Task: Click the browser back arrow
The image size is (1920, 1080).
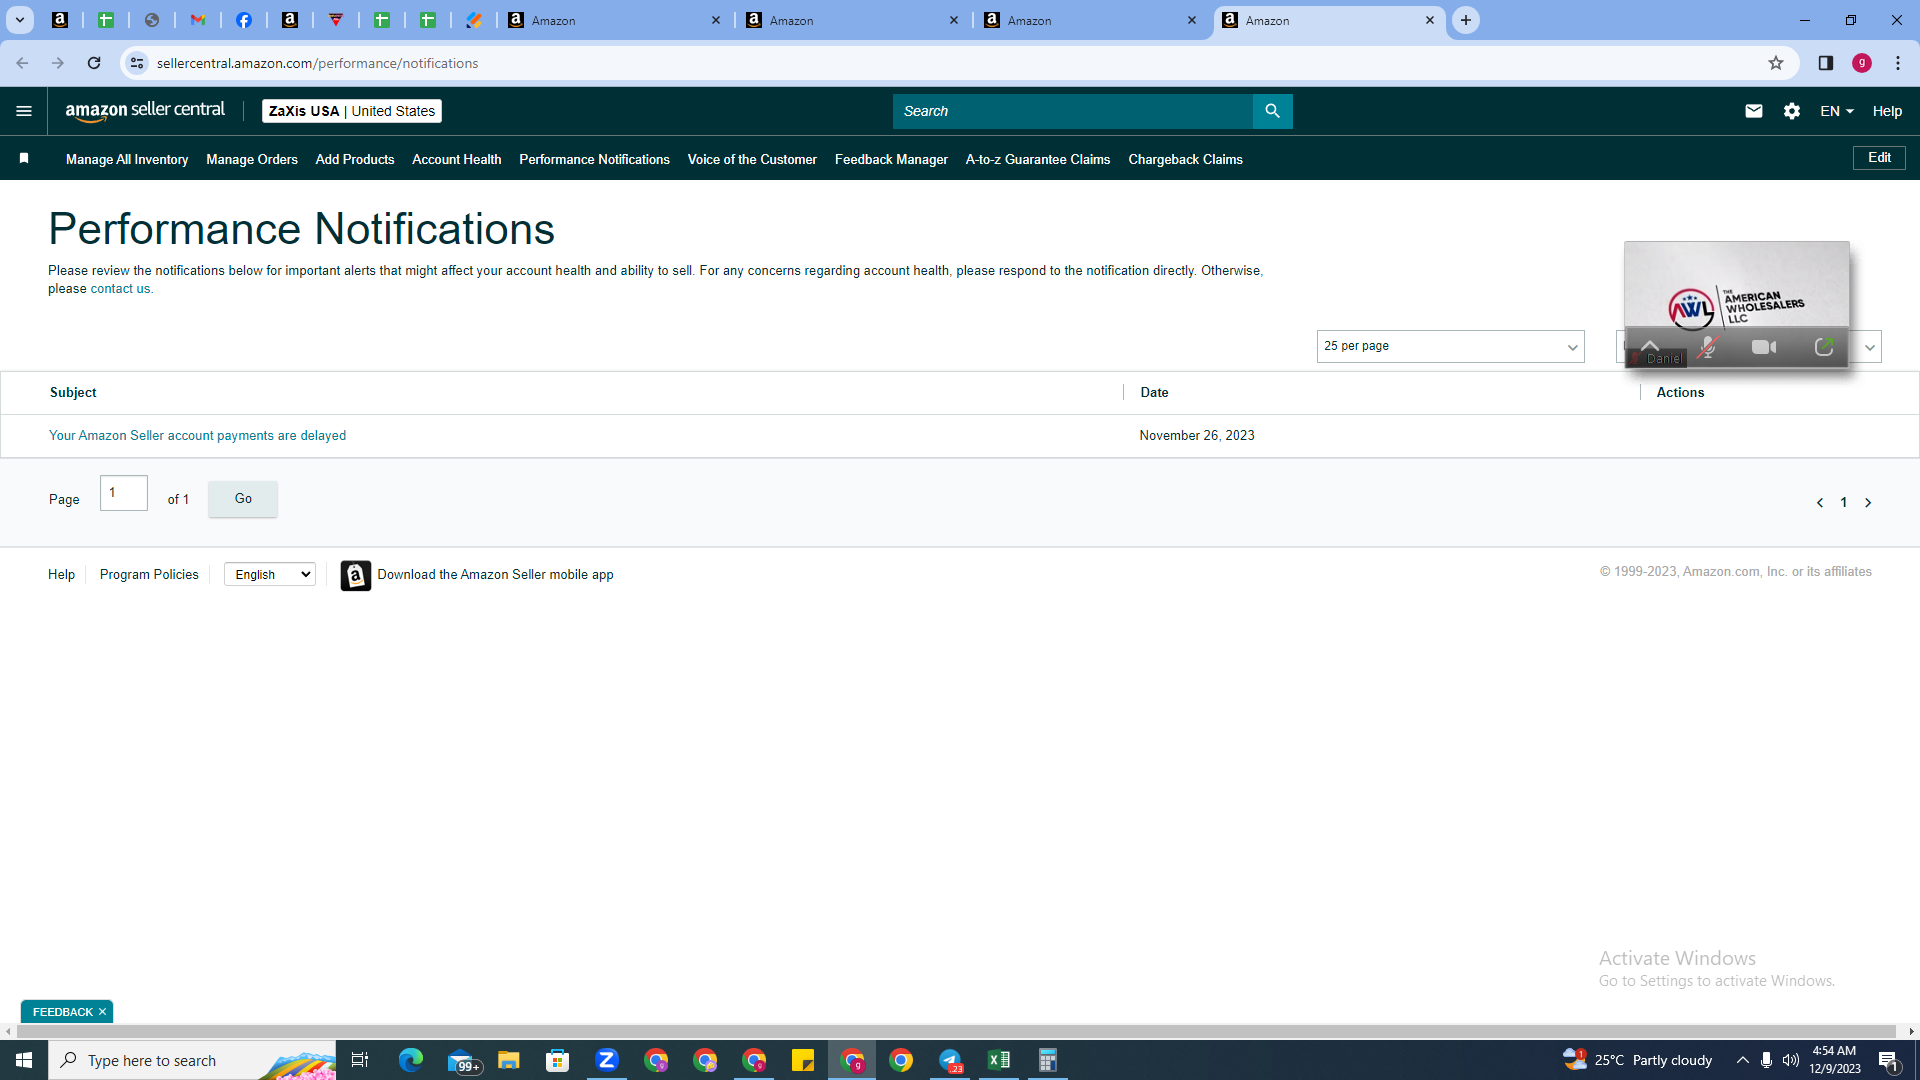Action: coord(22,63)
